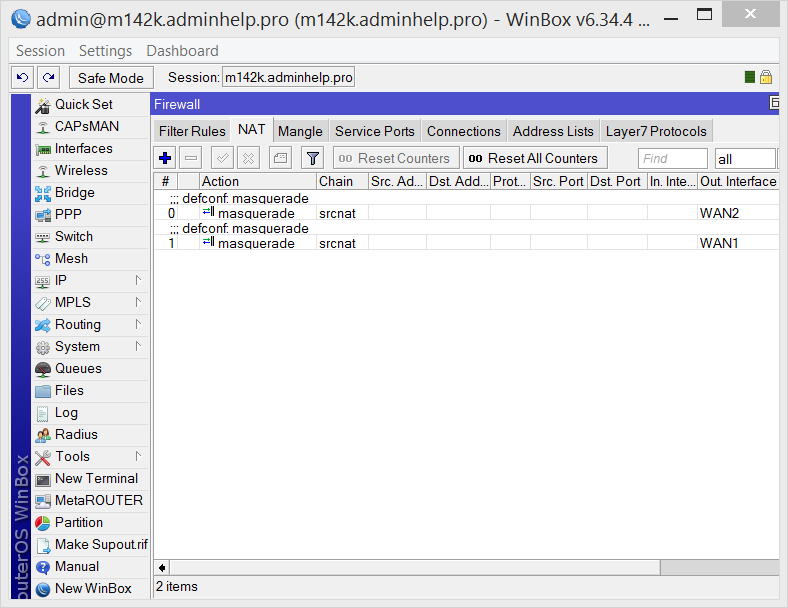This screenshot has width=788, height=608.
Task: Click the green load indicator icon
Action: (x=750, y=77)
